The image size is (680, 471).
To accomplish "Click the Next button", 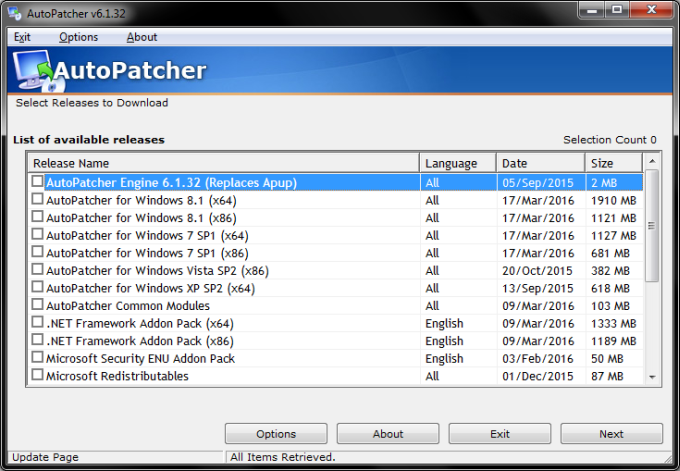I will tap(611, 434).
